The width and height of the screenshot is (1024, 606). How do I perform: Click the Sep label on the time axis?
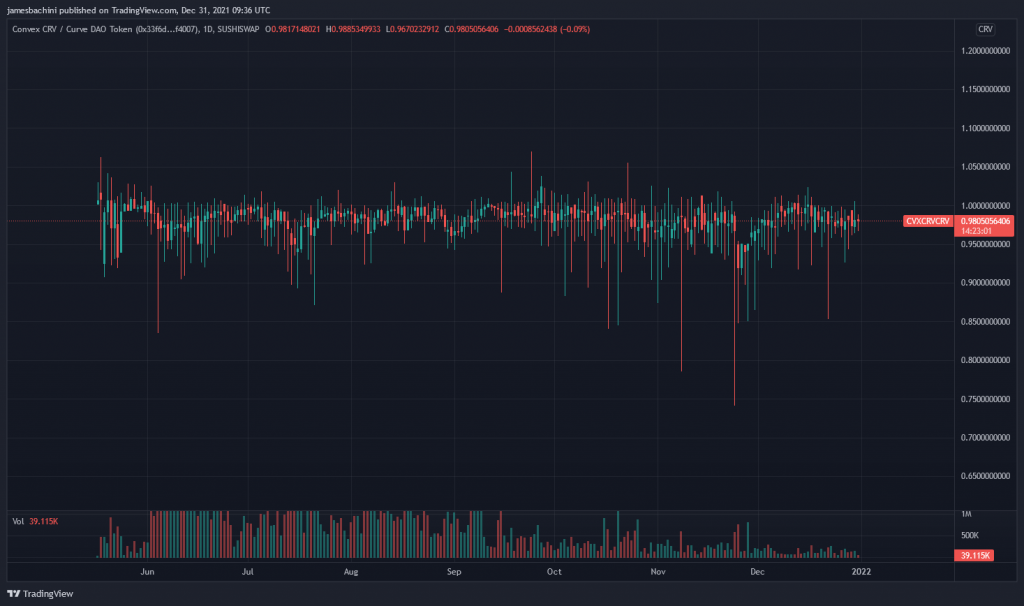pos(454,572)
